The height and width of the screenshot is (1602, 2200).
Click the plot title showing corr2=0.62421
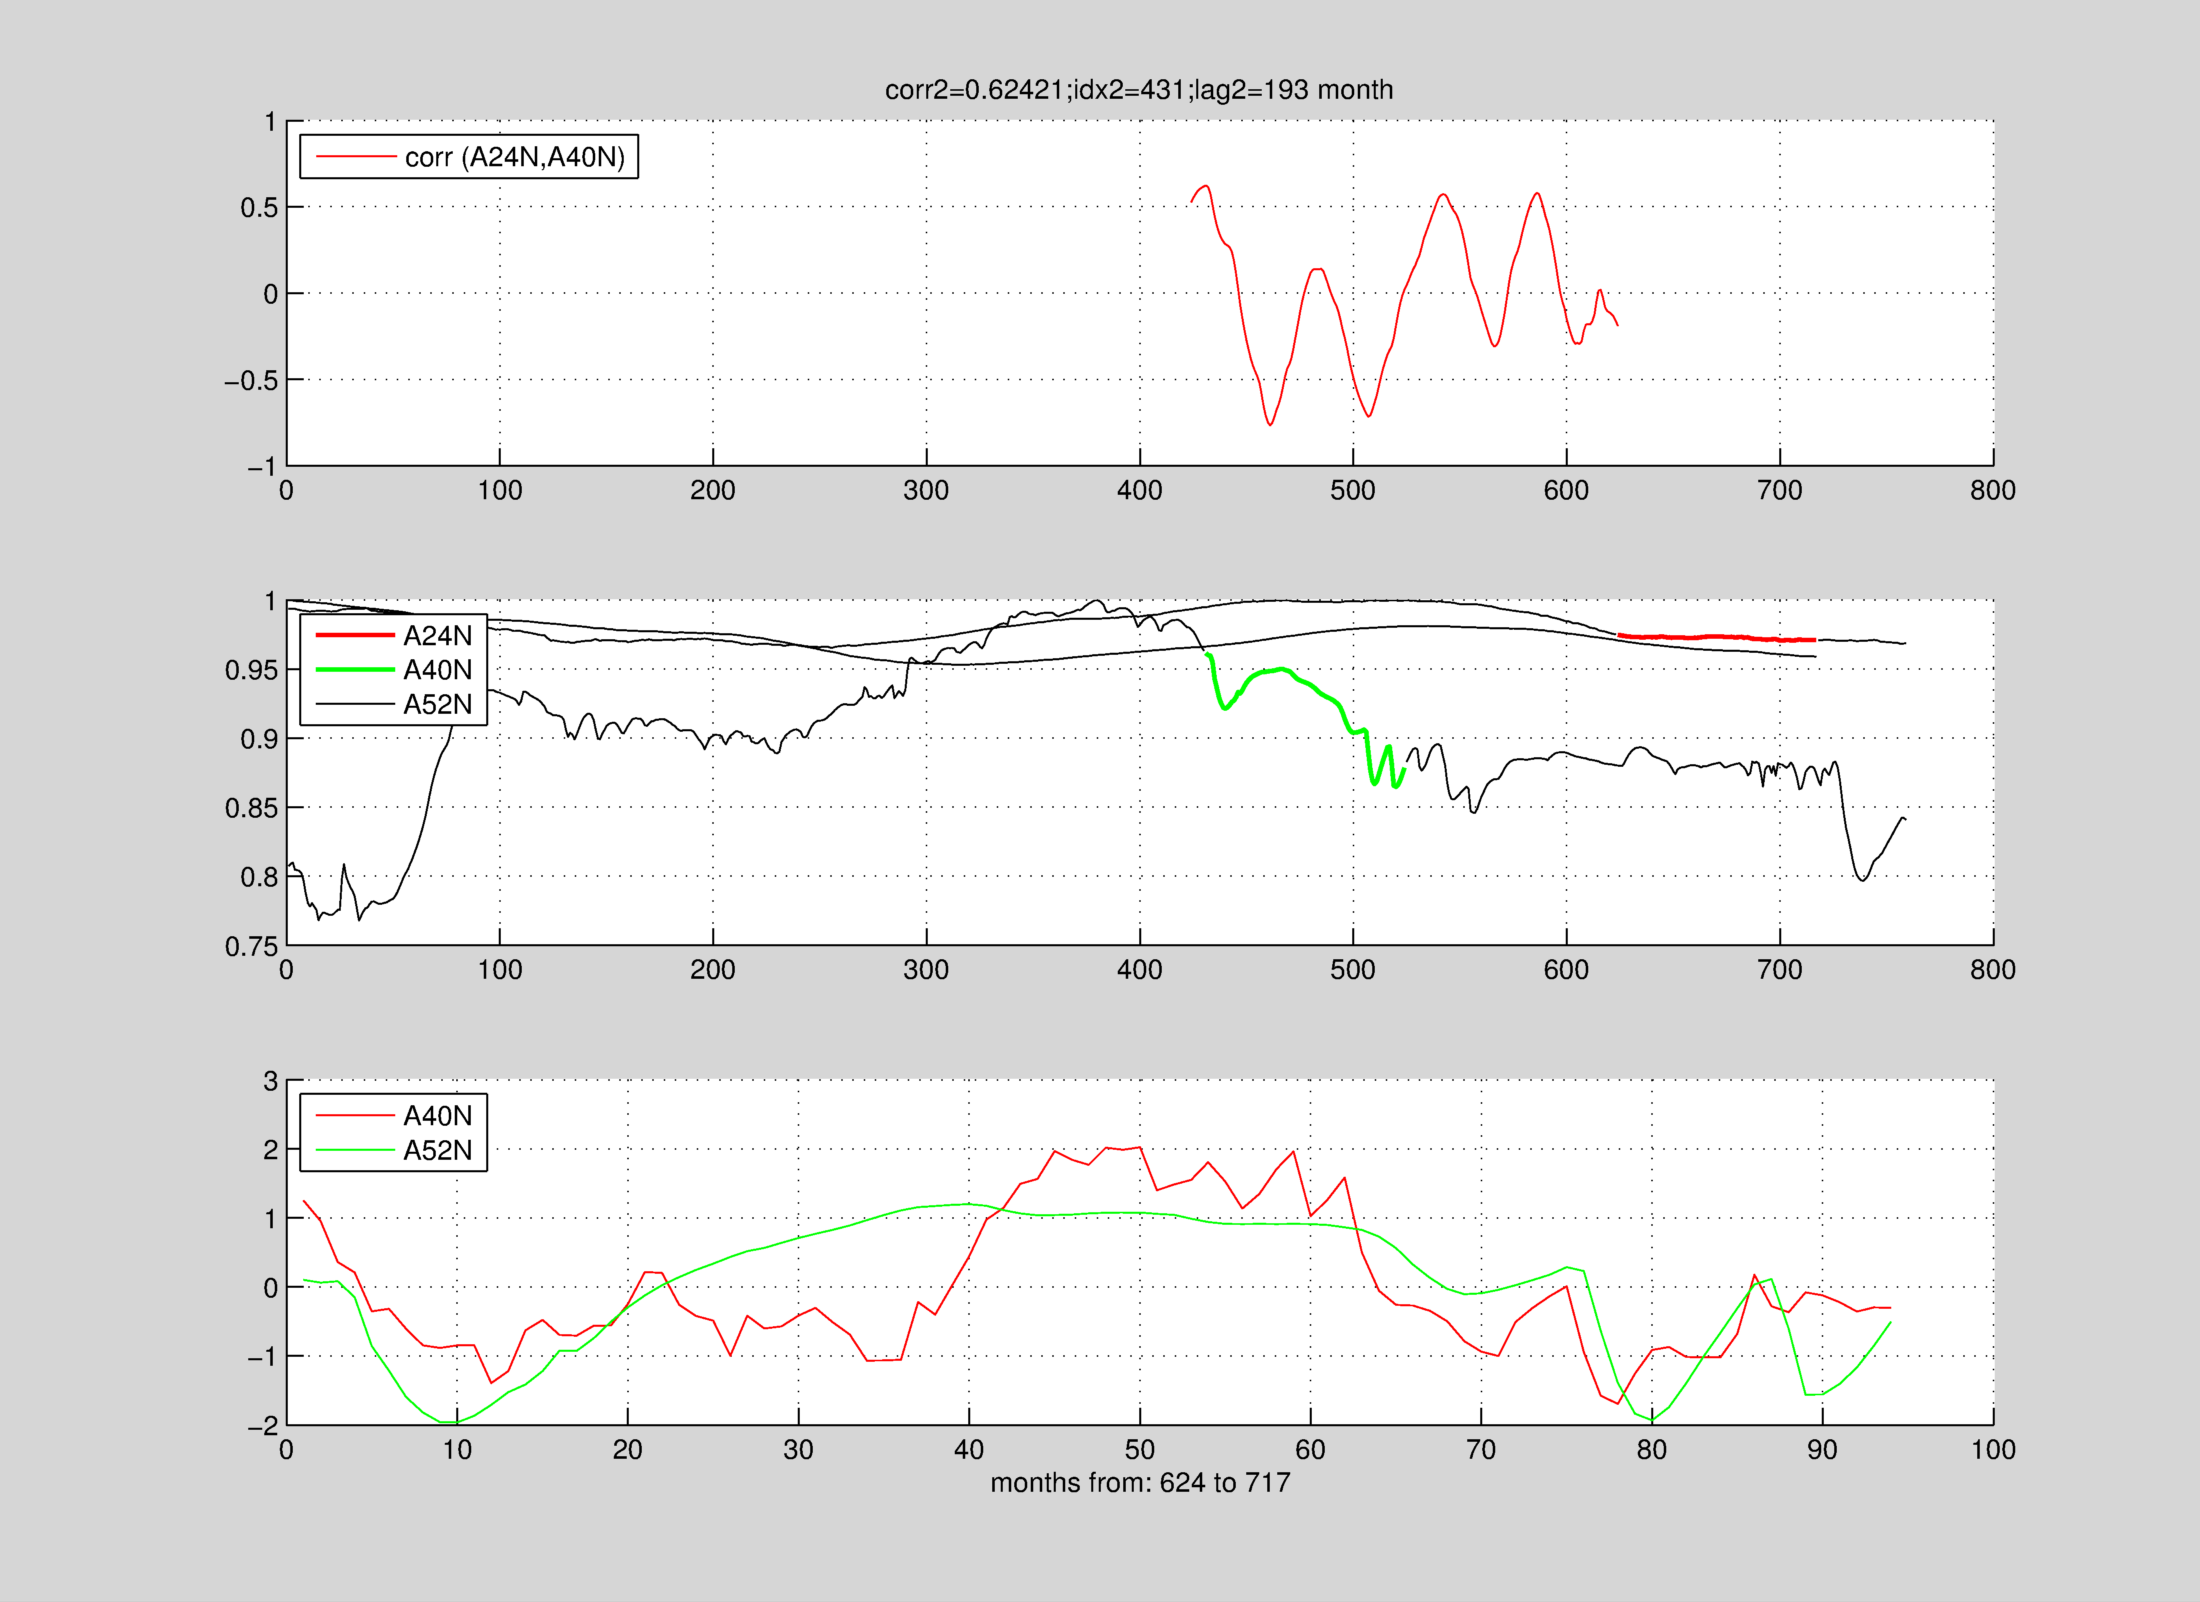1138,90
